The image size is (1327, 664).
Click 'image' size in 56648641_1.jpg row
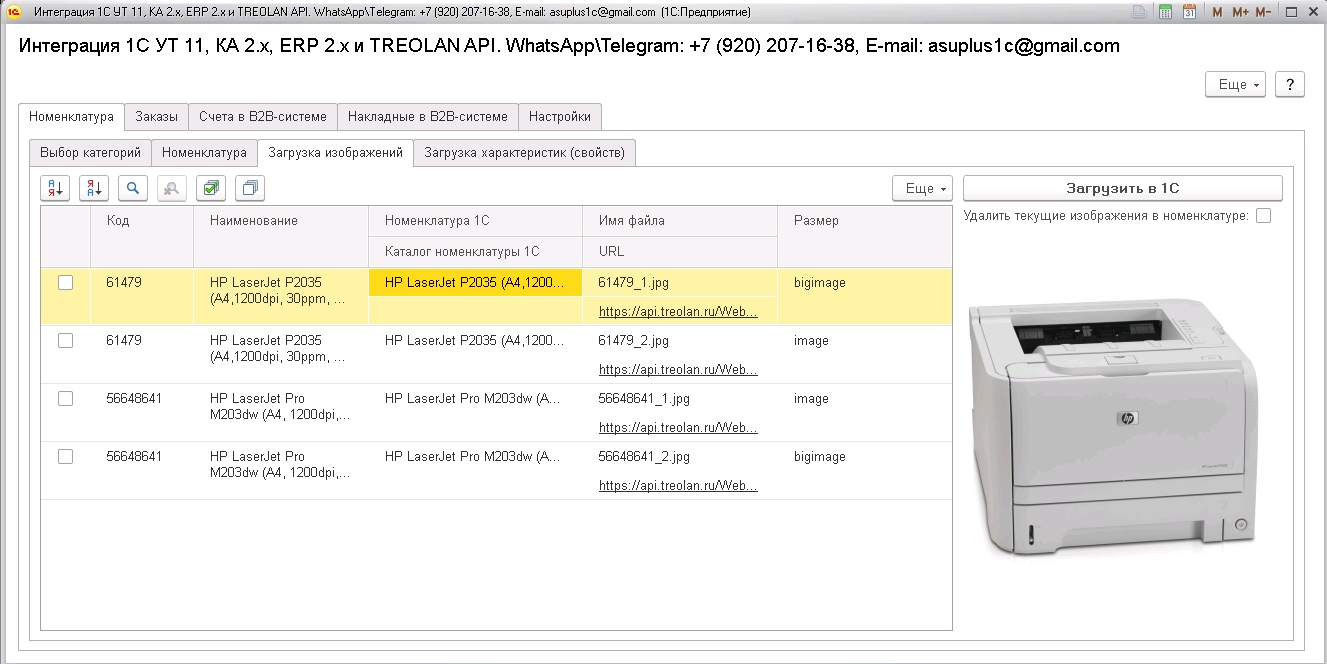pyautogui.click(x=811, y=399)
